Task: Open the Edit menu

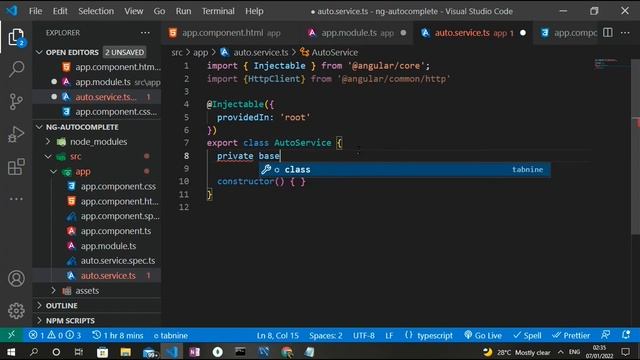Action: pos(60,11)
